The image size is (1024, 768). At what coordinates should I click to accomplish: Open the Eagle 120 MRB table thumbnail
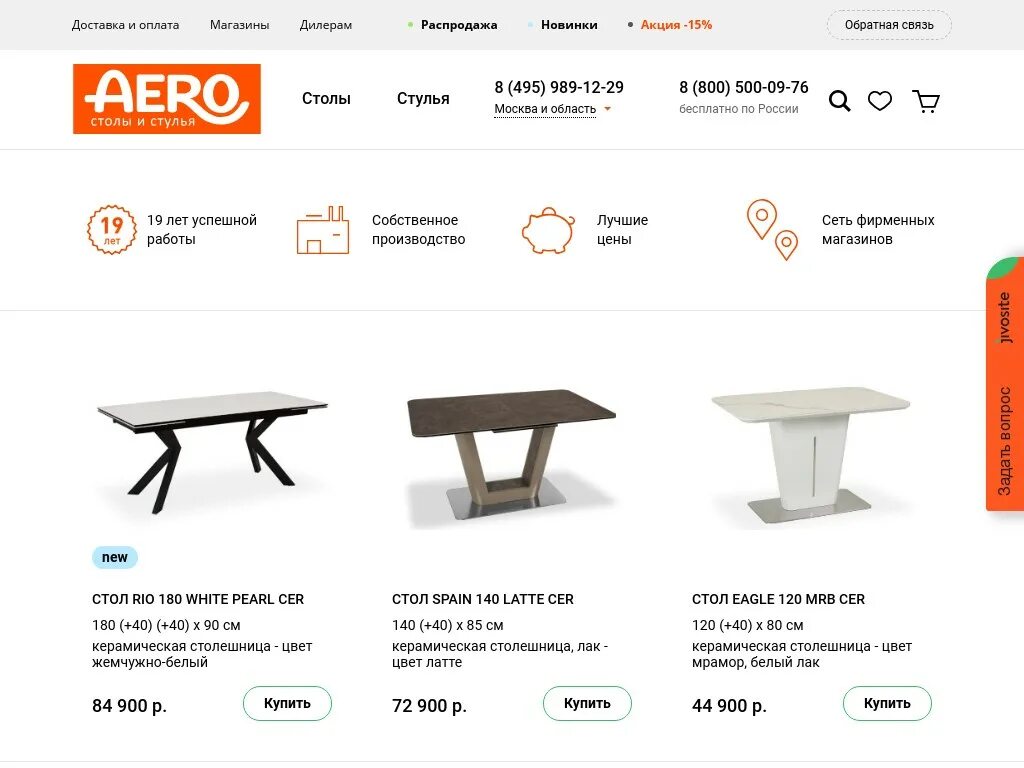tap(810, 456)
